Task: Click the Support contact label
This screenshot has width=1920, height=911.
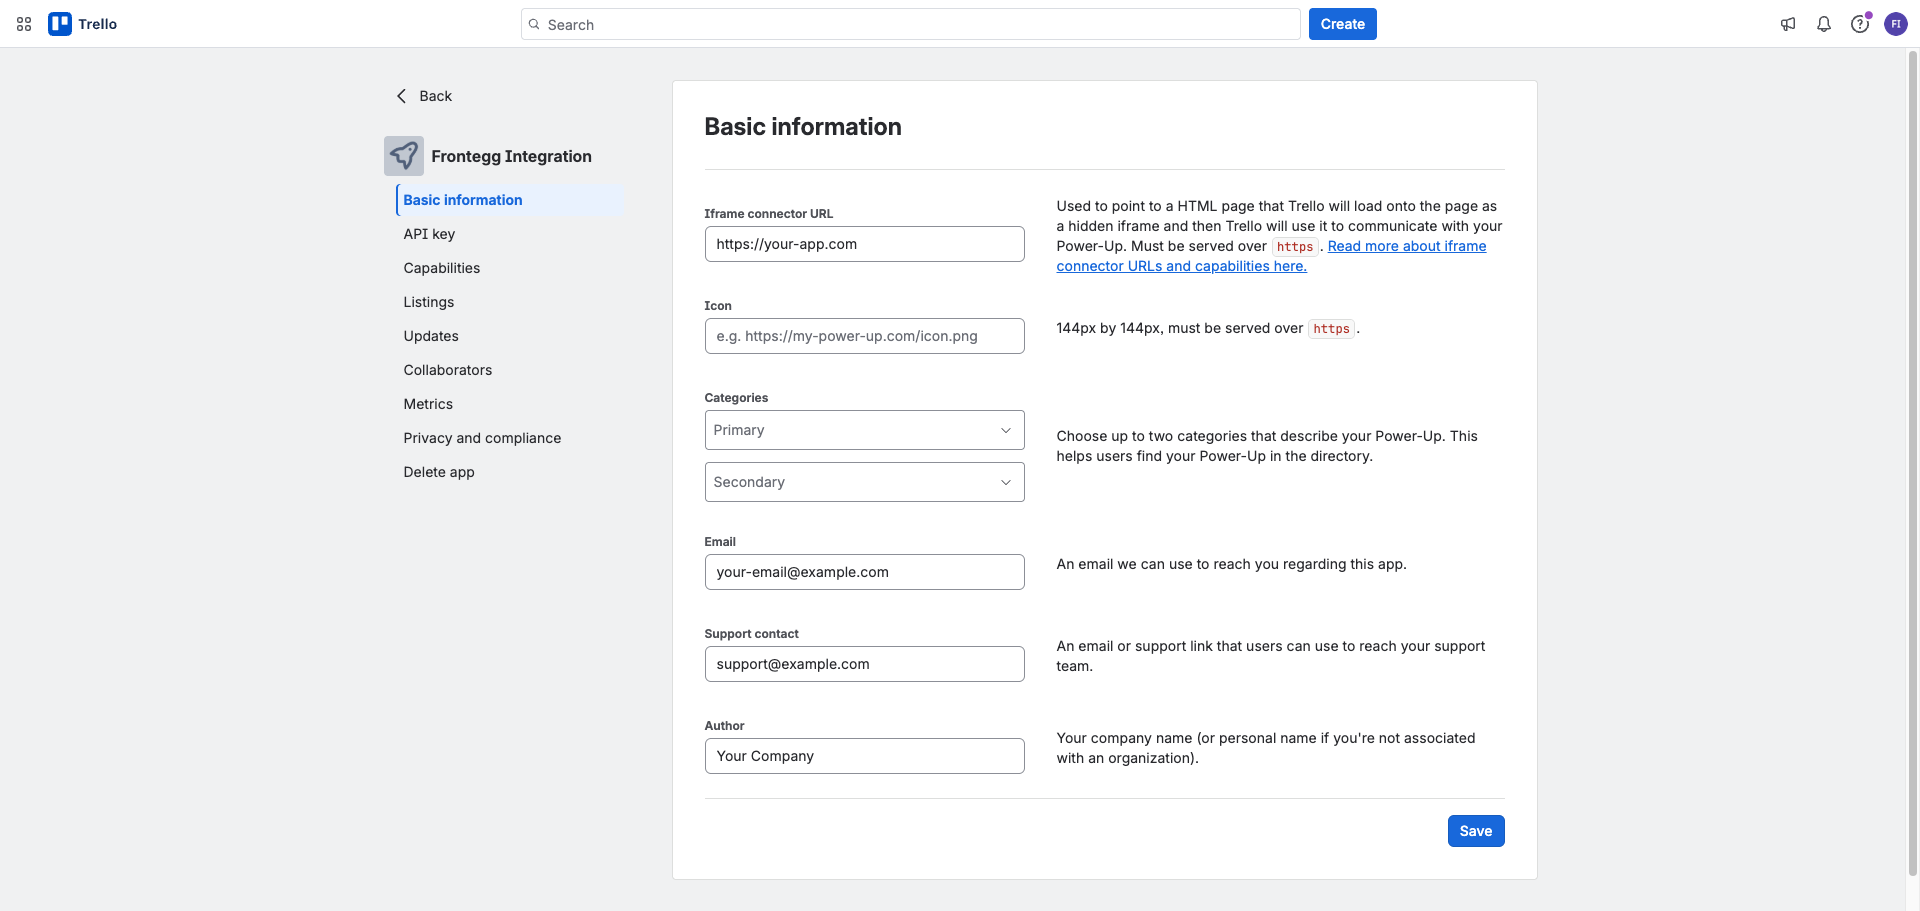Action: [751, 634]
